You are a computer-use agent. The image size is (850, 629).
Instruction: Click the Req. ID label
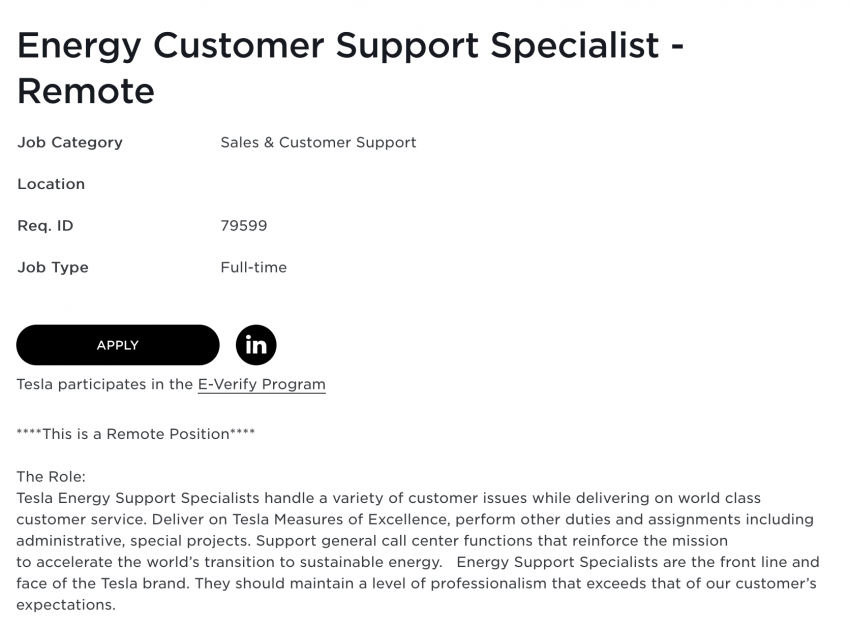45,226
